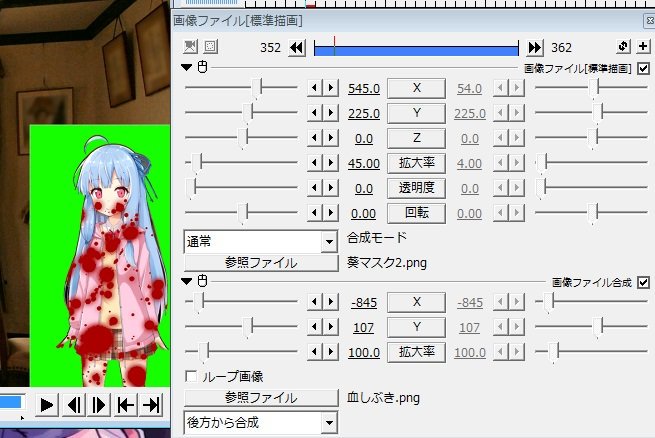Click the left -845 X slider handle
This screenshot has width=655, height=438.
tap(199, 301)
